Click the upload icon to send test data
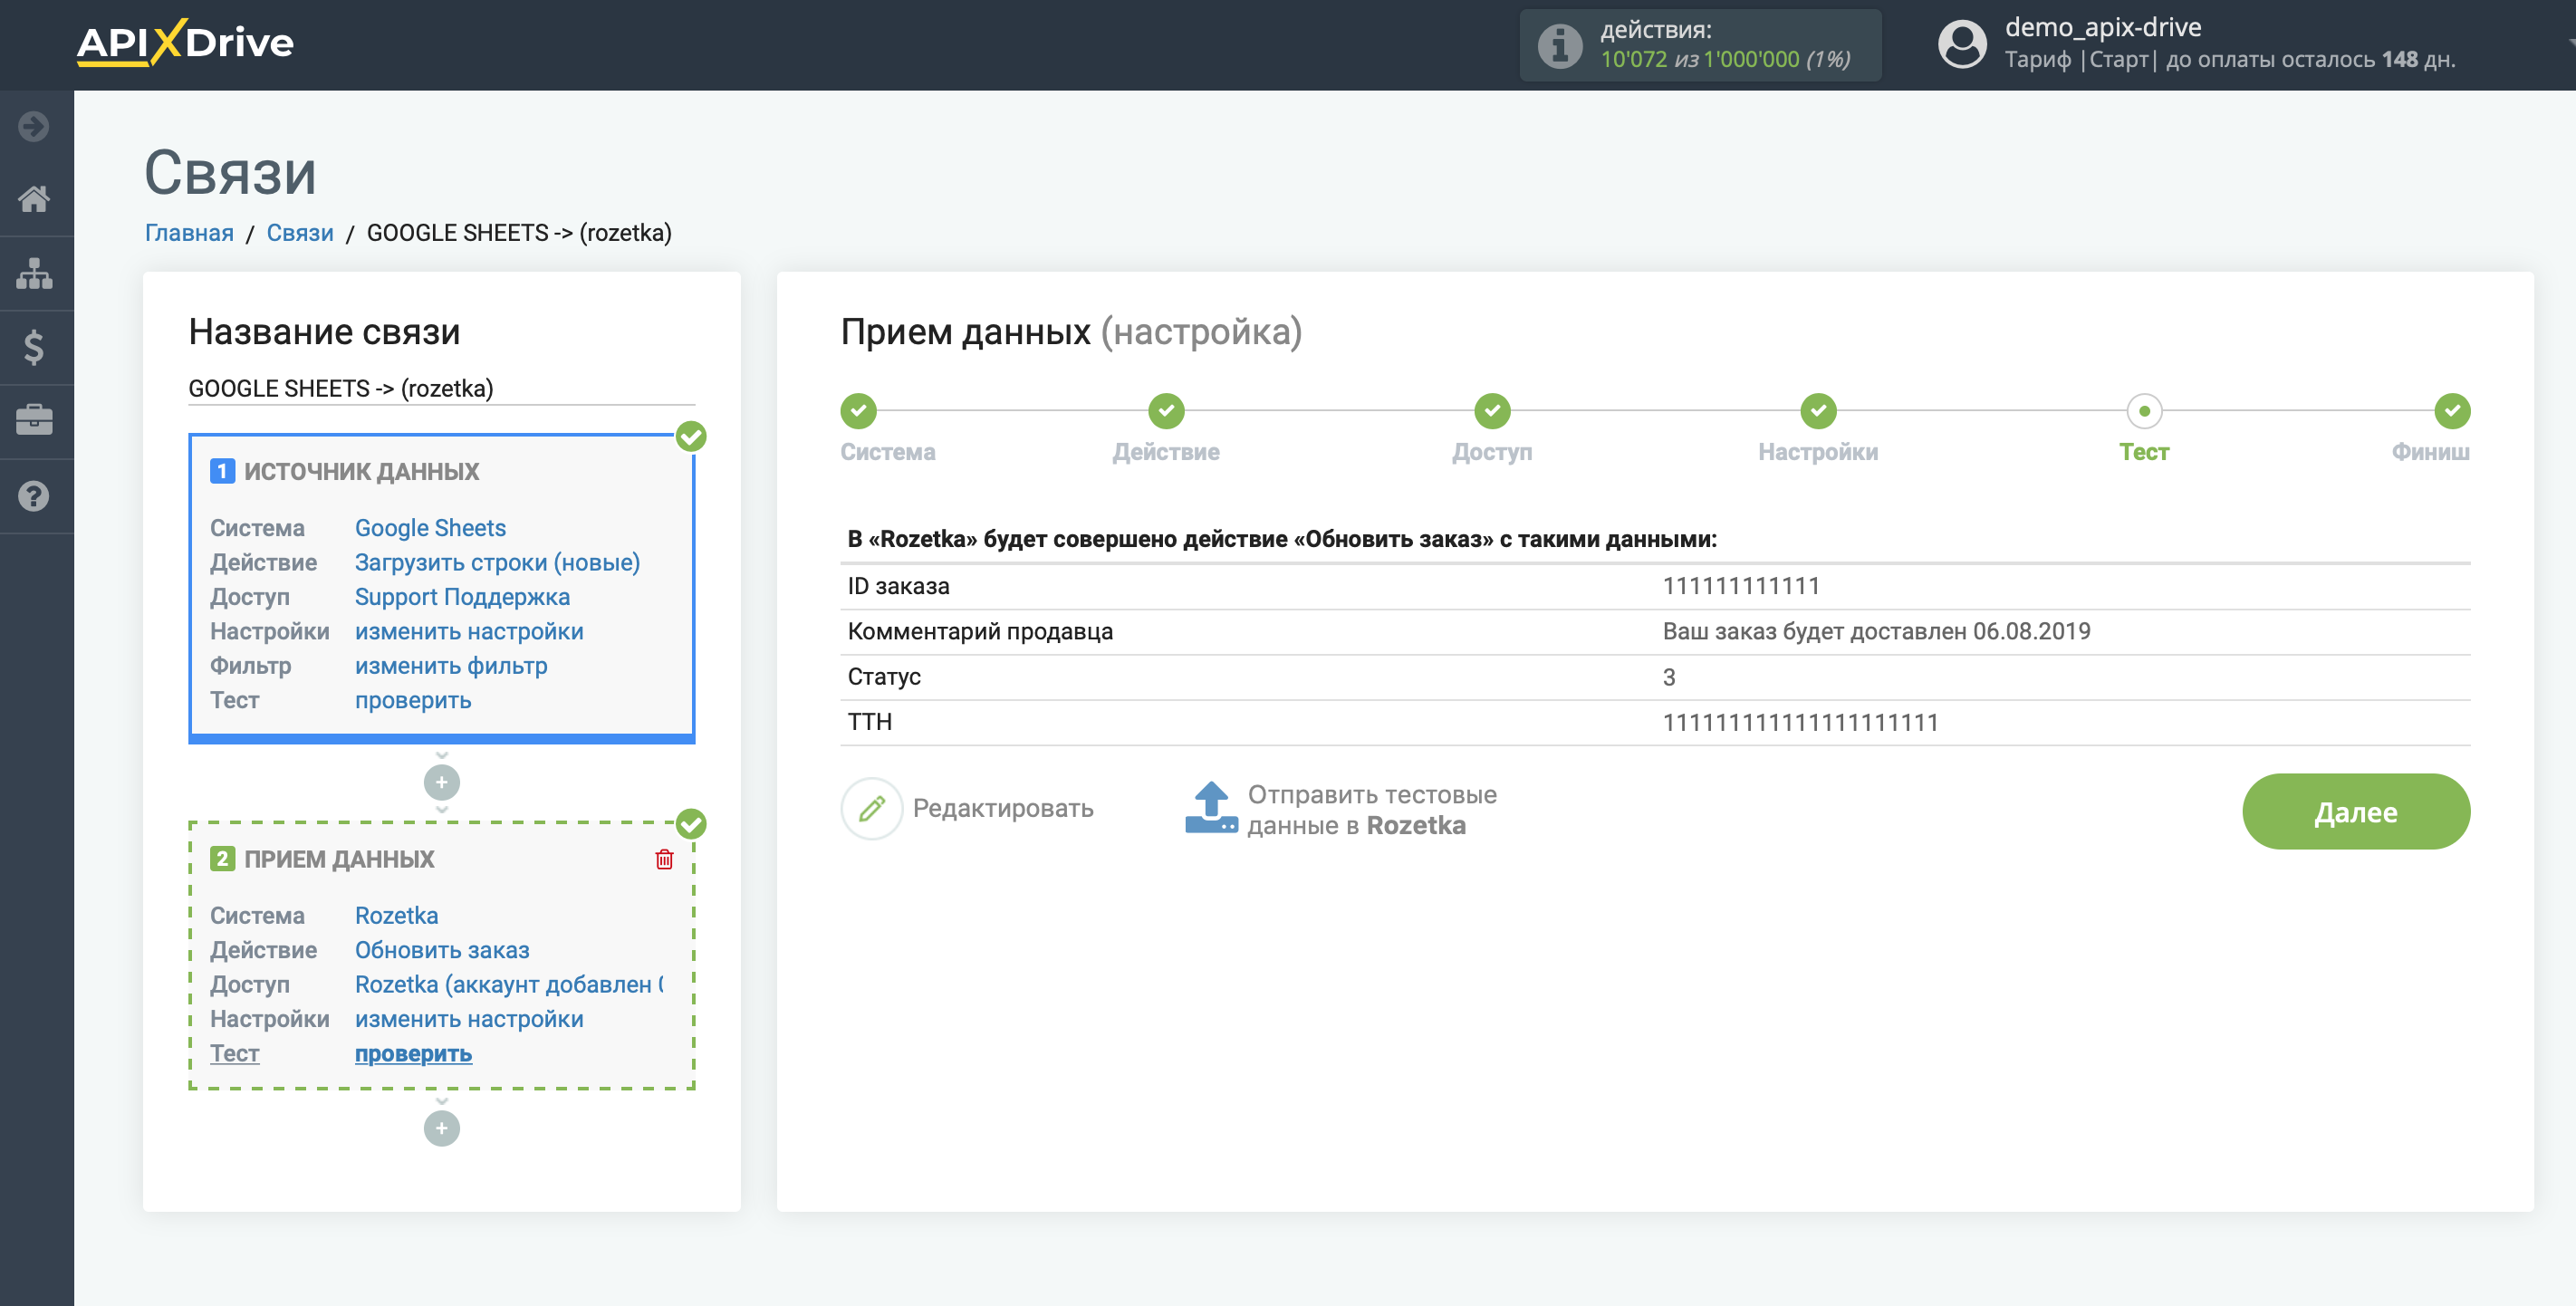2576x1306 pixels. click(1211, 808)
